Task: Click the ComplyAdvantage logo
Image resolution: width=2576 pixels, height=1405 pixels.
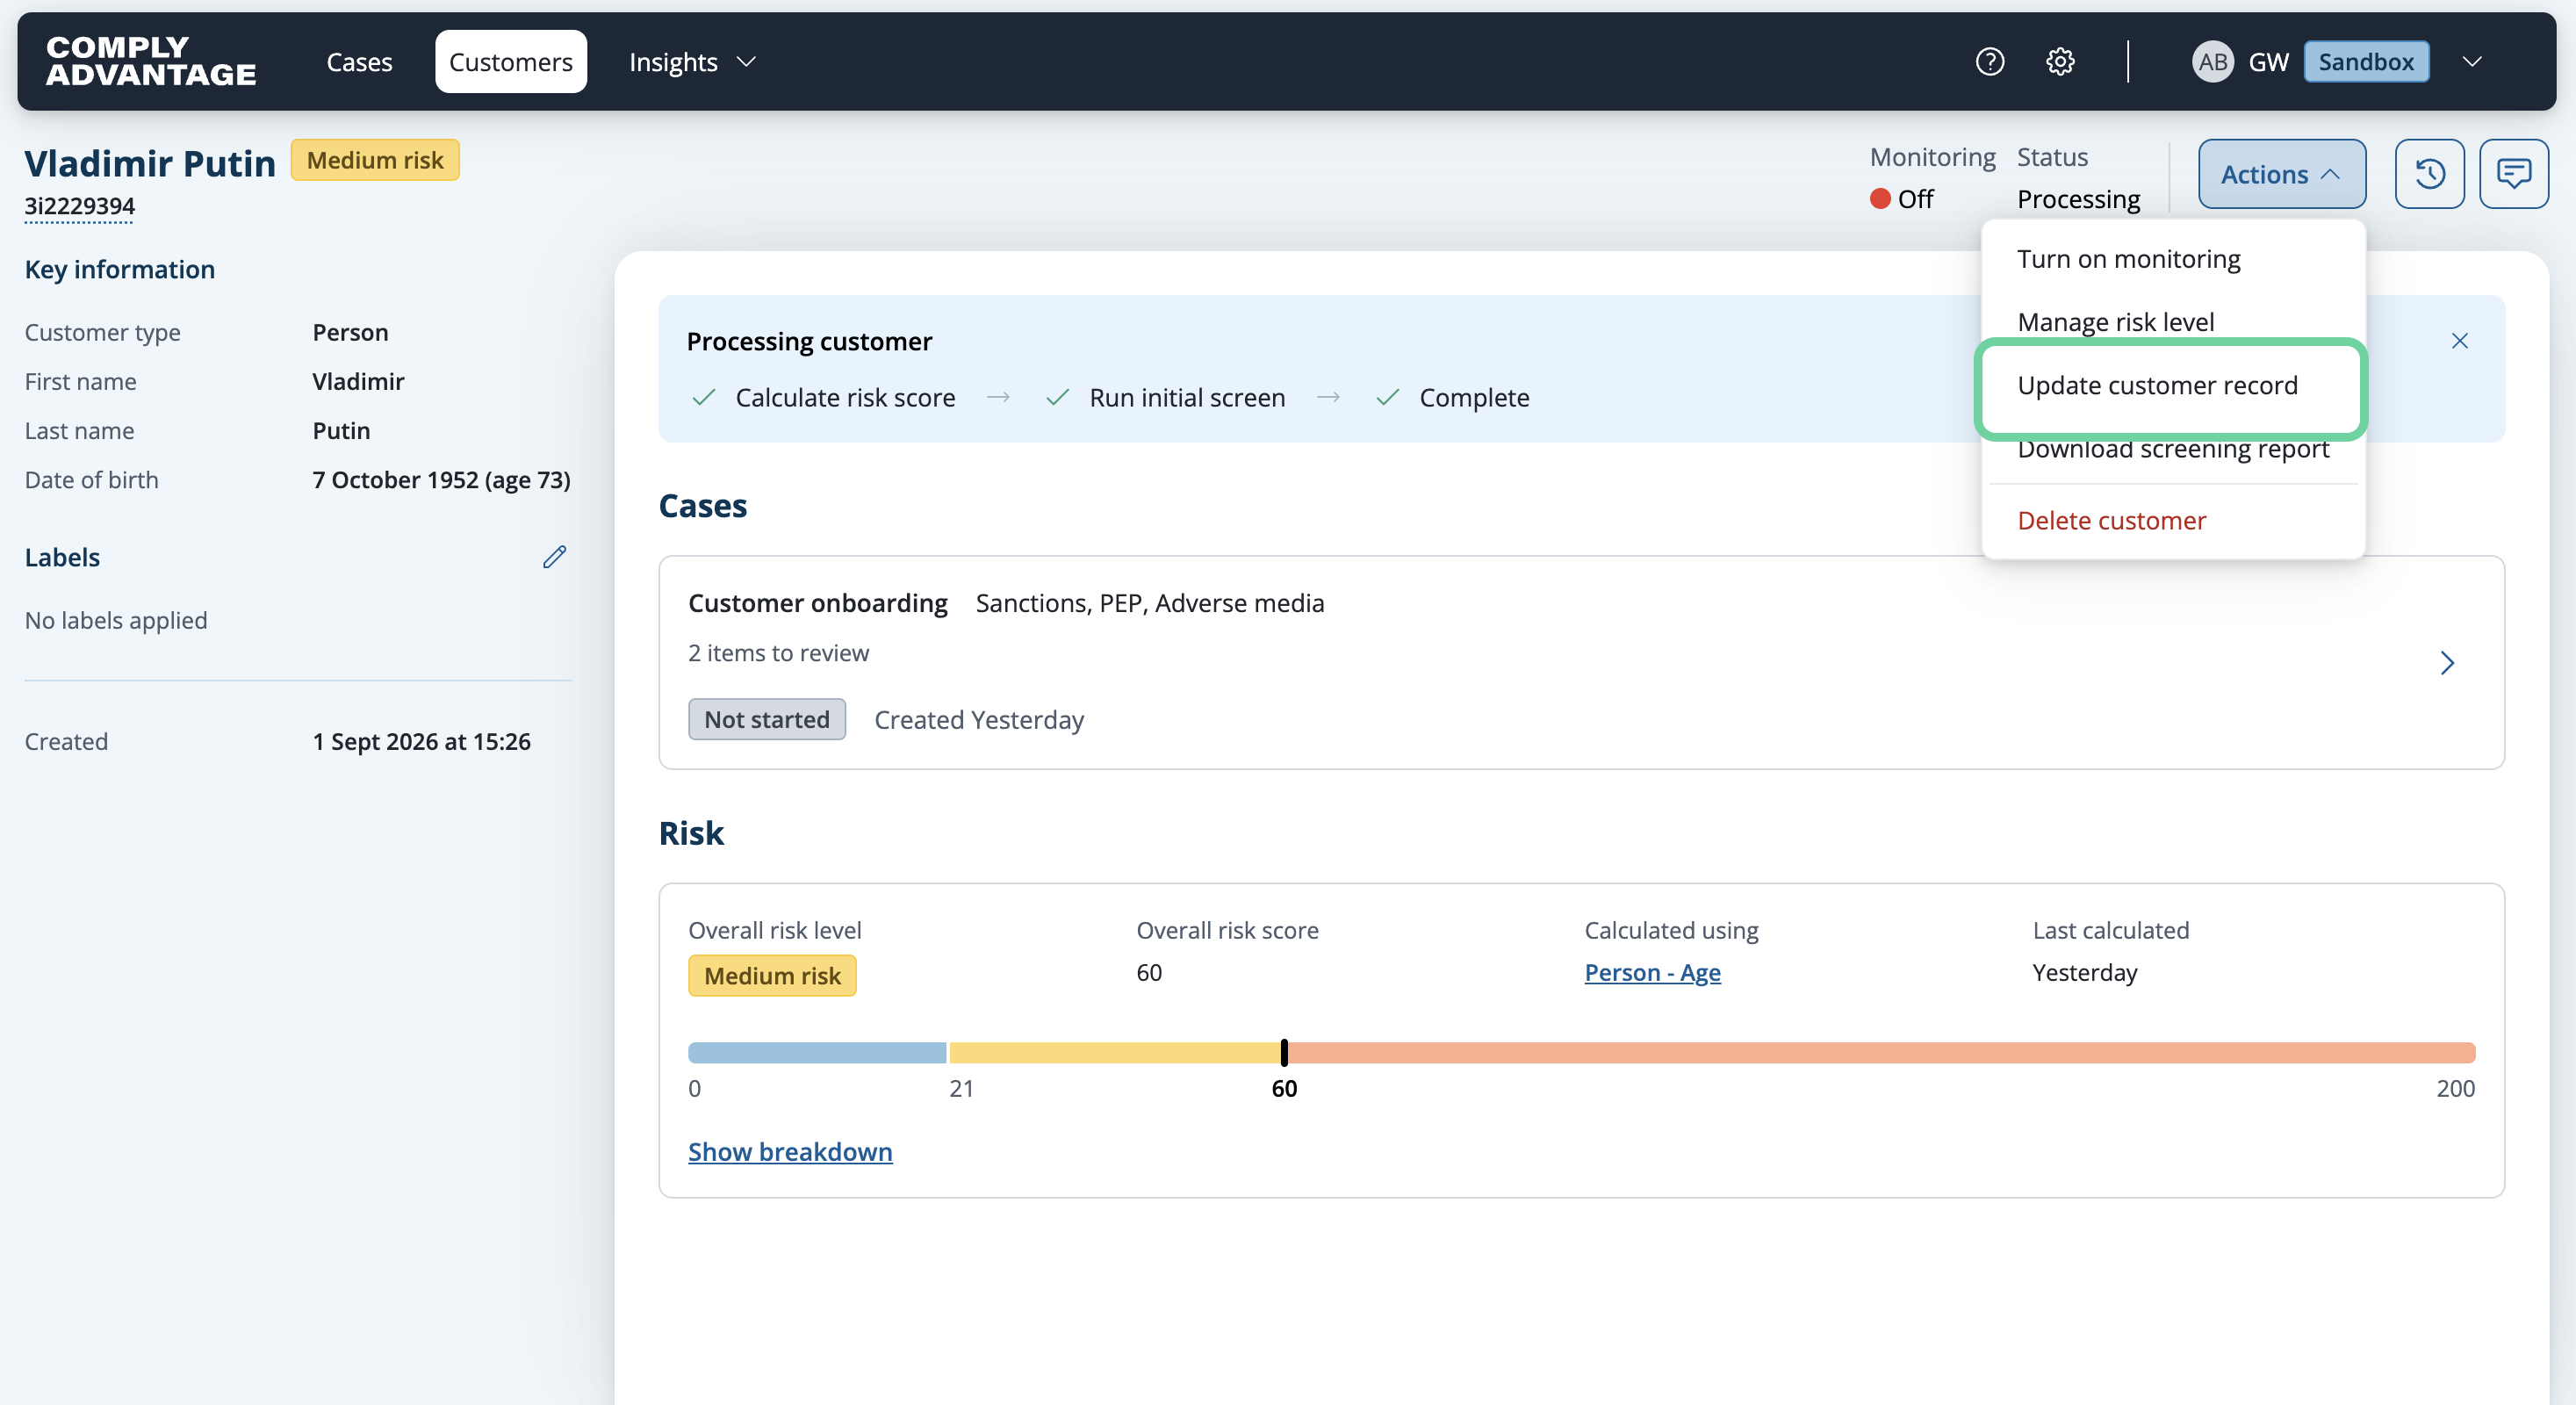Action: [x=151, y=61]
